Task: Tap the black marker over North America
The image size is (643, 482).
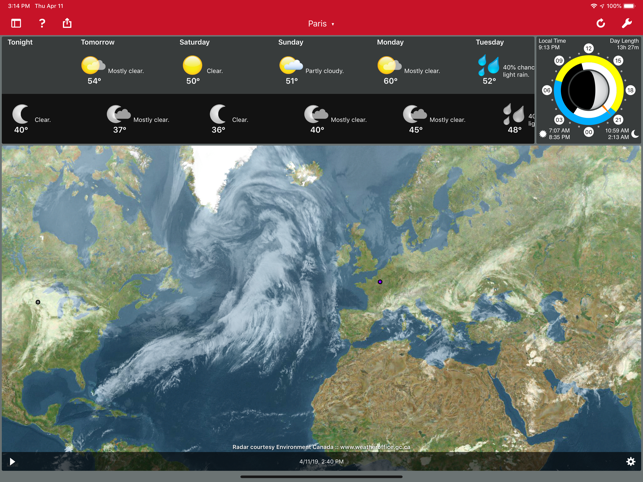Action: point(38,302)
